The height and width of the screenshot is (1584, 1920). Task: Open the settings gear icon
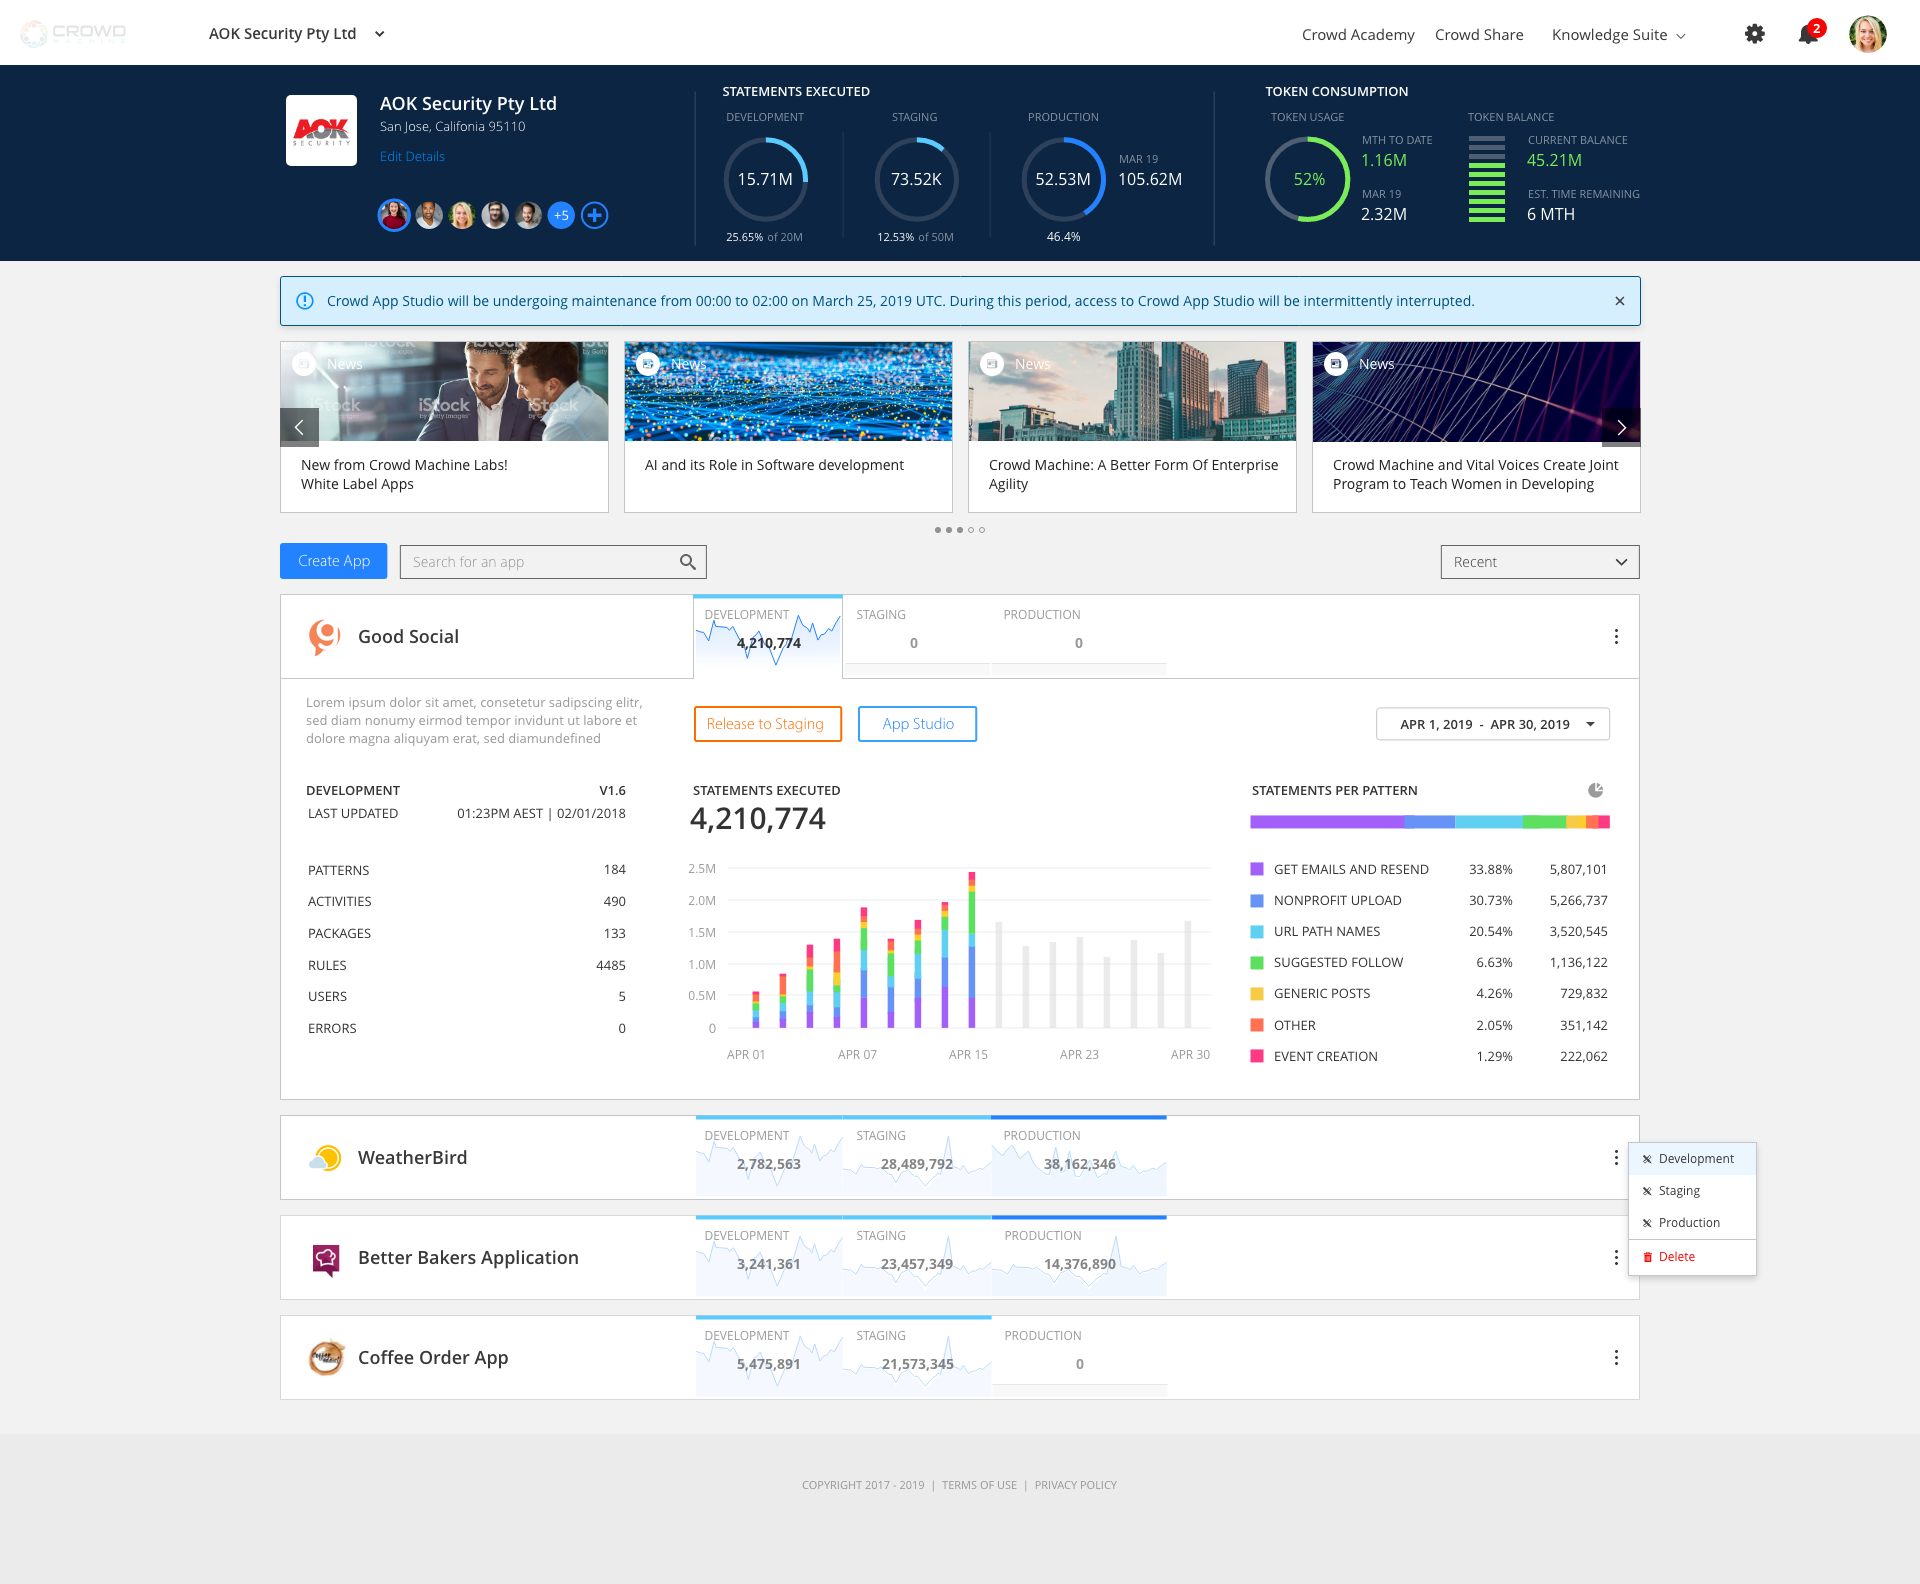[1754, 34]
